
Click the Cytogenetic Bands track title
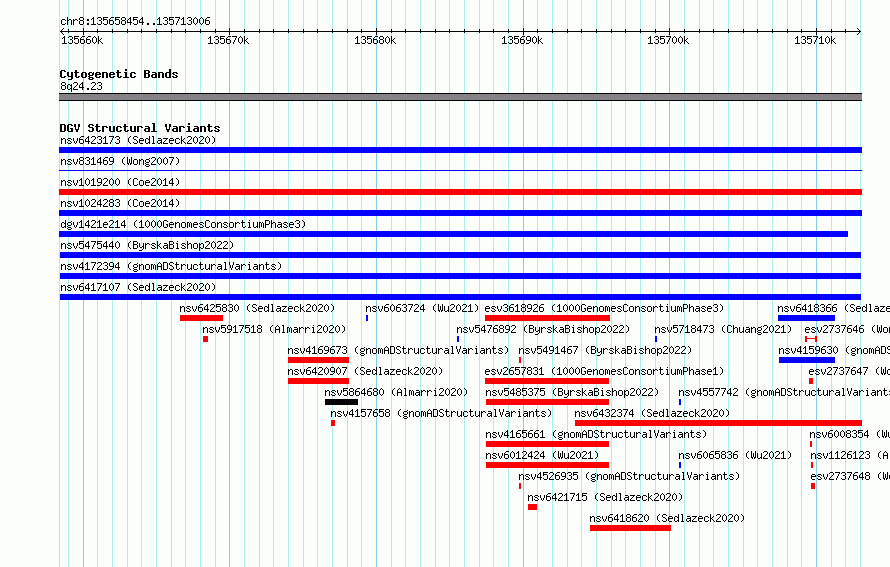coord(119,74)
